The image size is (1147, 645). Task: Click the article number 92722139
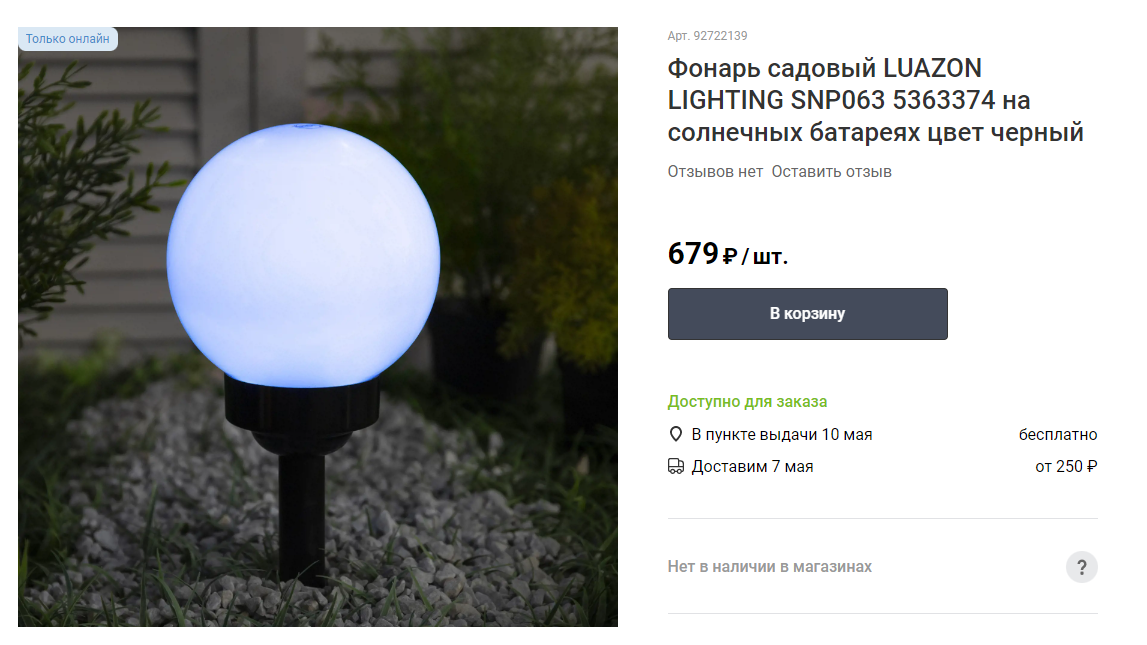click(x=707, y=36)
